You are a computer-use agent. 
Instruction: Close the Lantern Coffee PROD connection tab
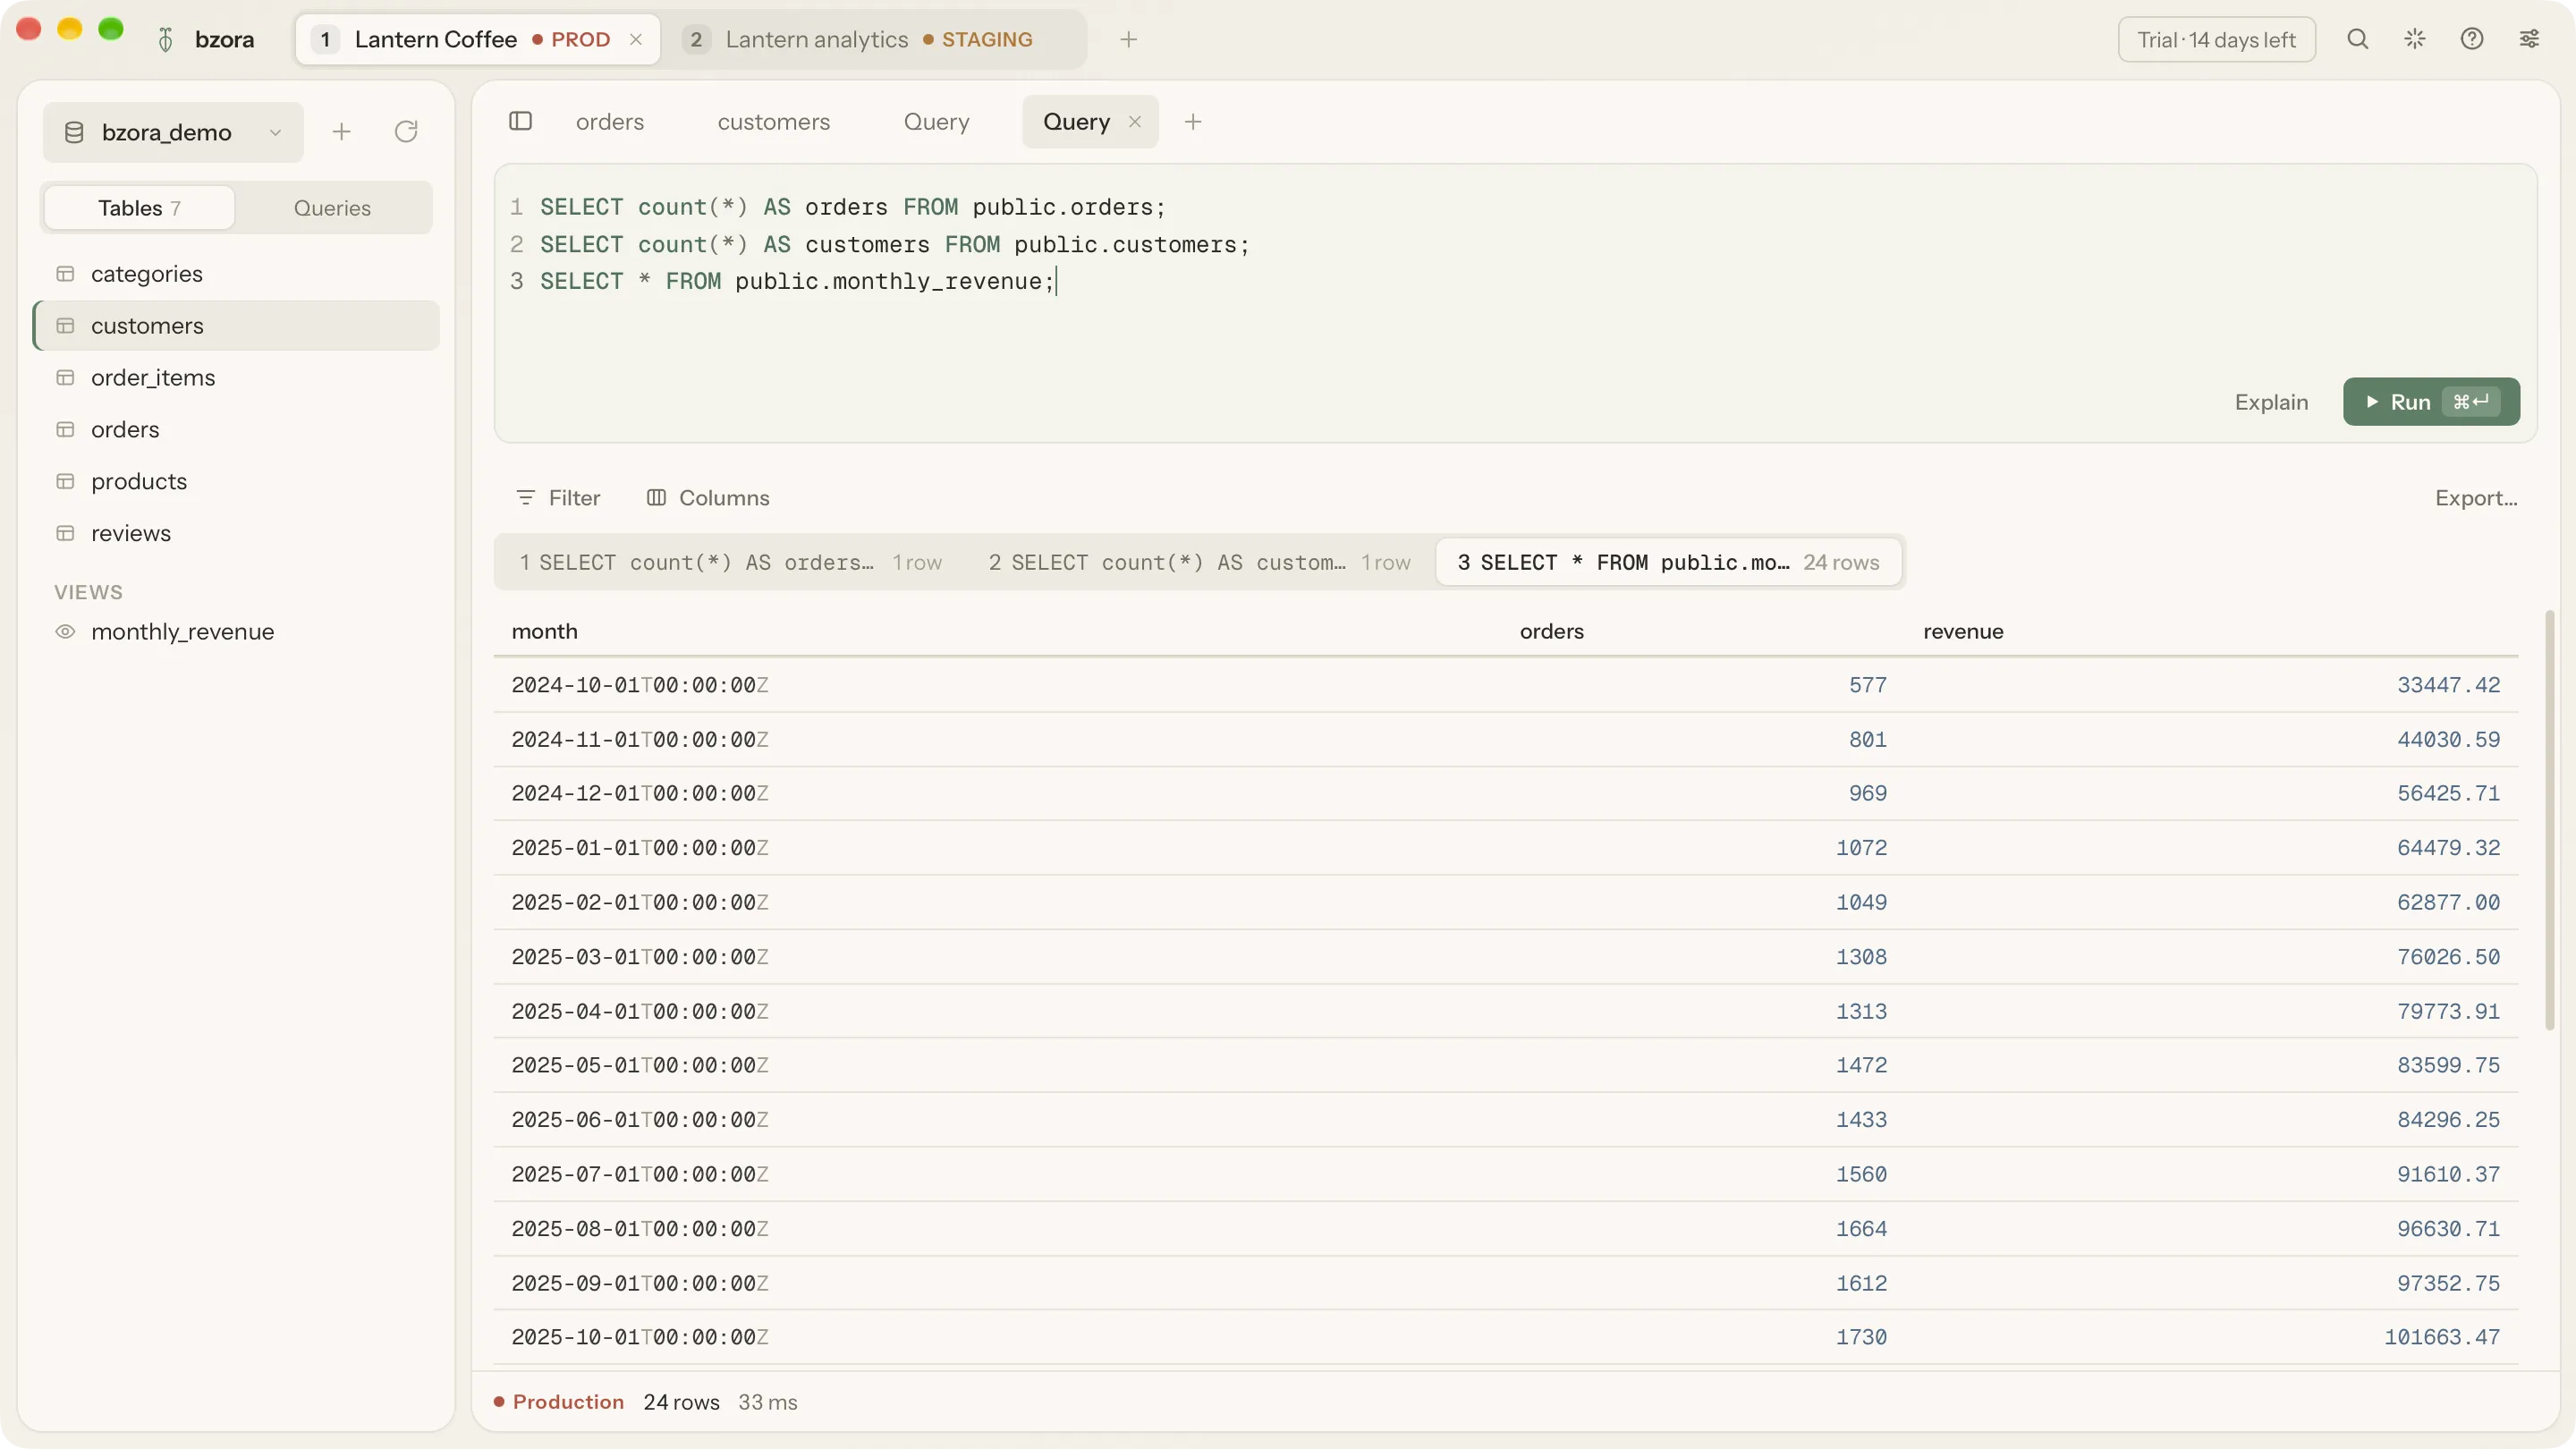[635, 39]
